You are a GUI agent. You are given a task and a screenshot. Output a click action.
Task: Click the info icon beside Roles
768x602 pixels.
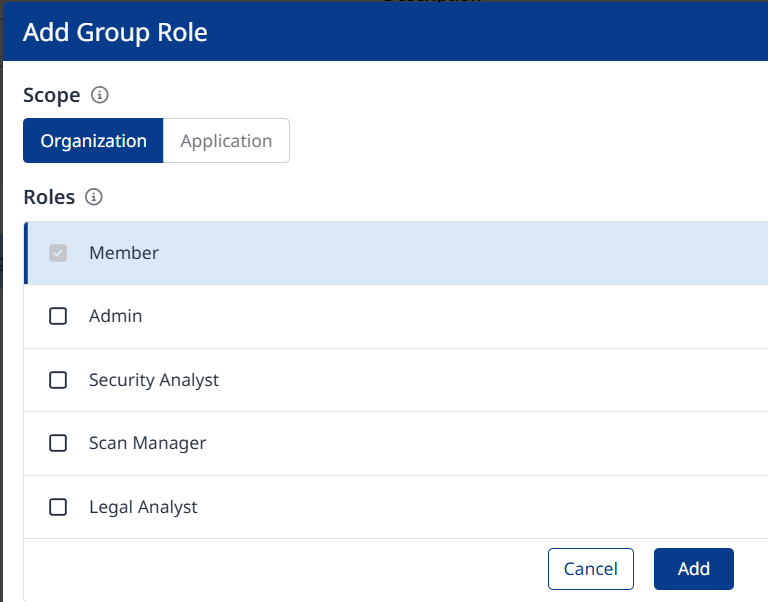[94, 197]
